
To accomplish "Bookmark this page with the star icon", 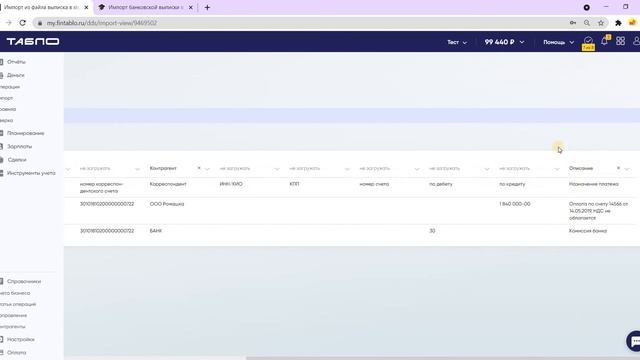I will (601, 23).
